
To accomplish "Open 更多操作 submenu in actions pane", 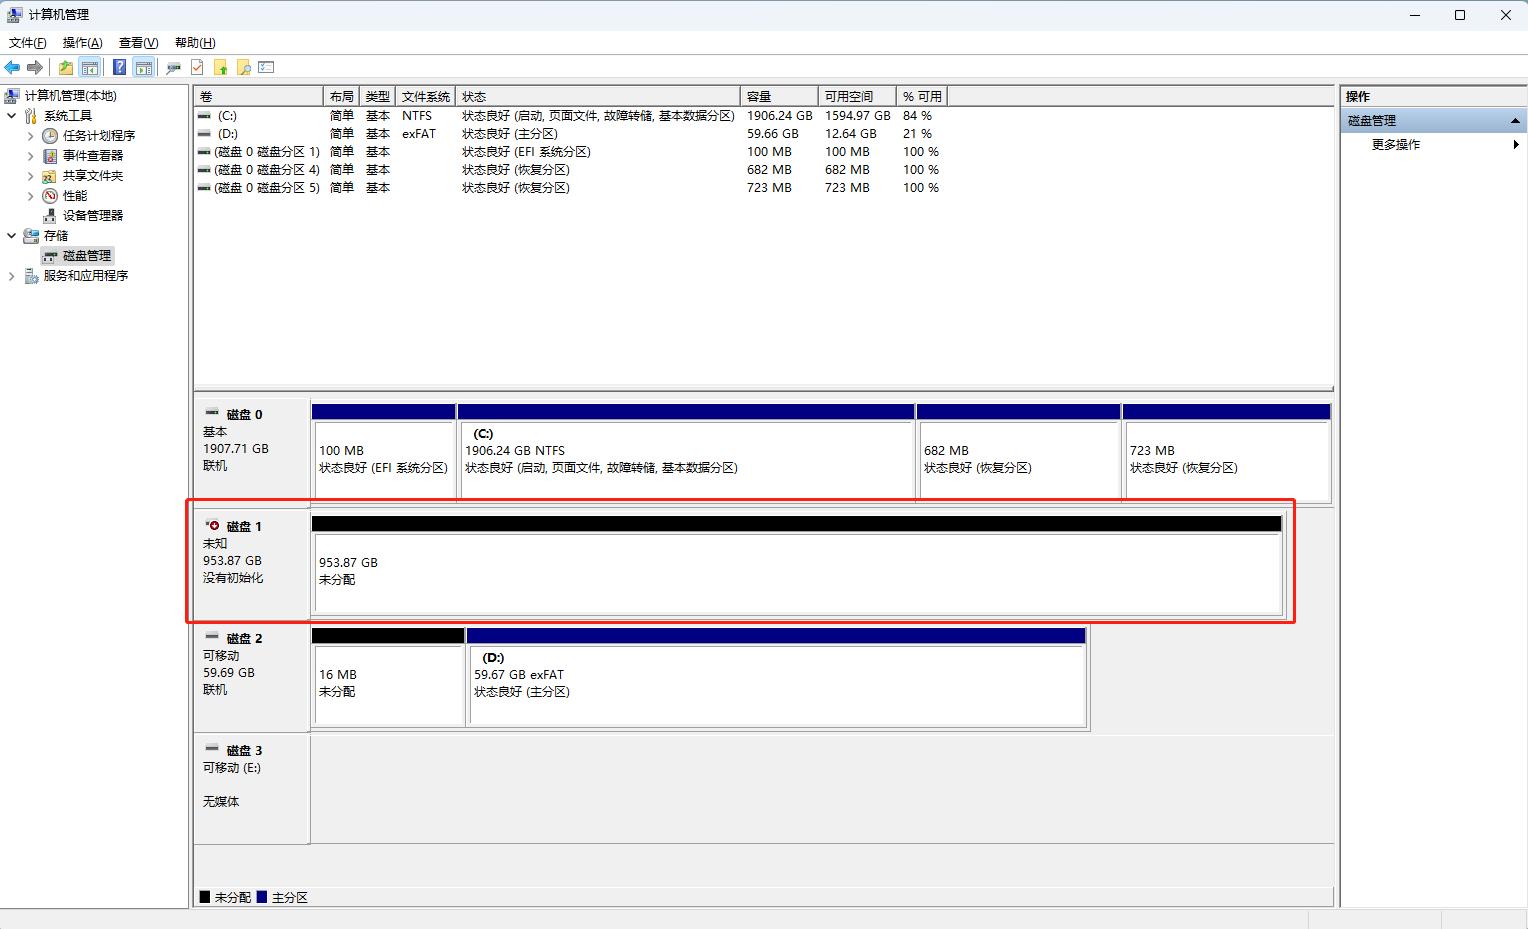I will (x=1396, y=144).
